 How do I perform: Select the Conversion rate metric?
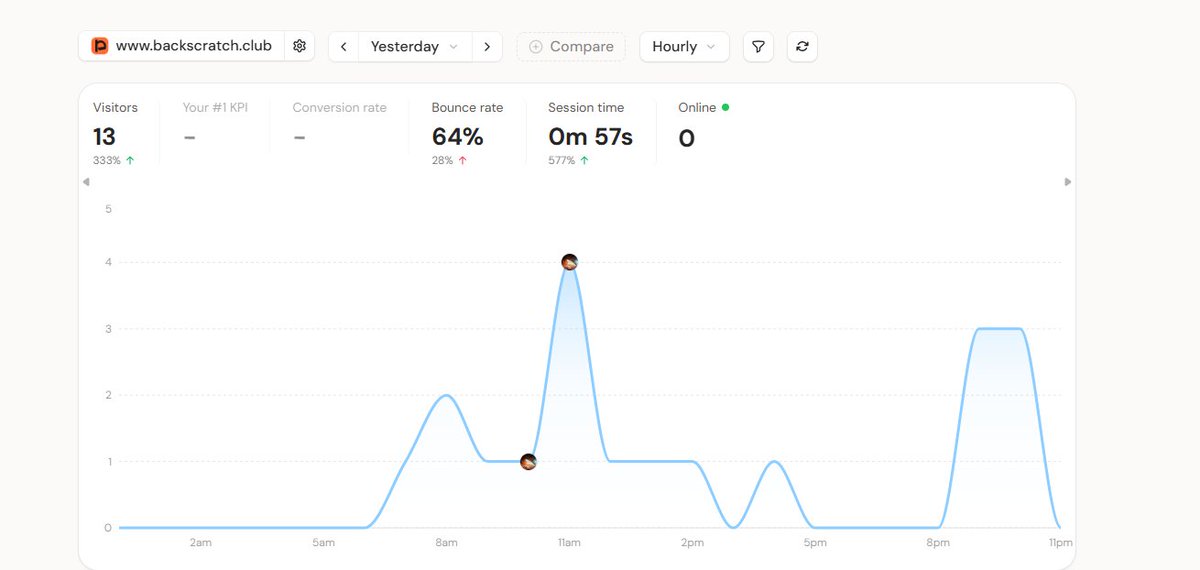coord(339,107)
